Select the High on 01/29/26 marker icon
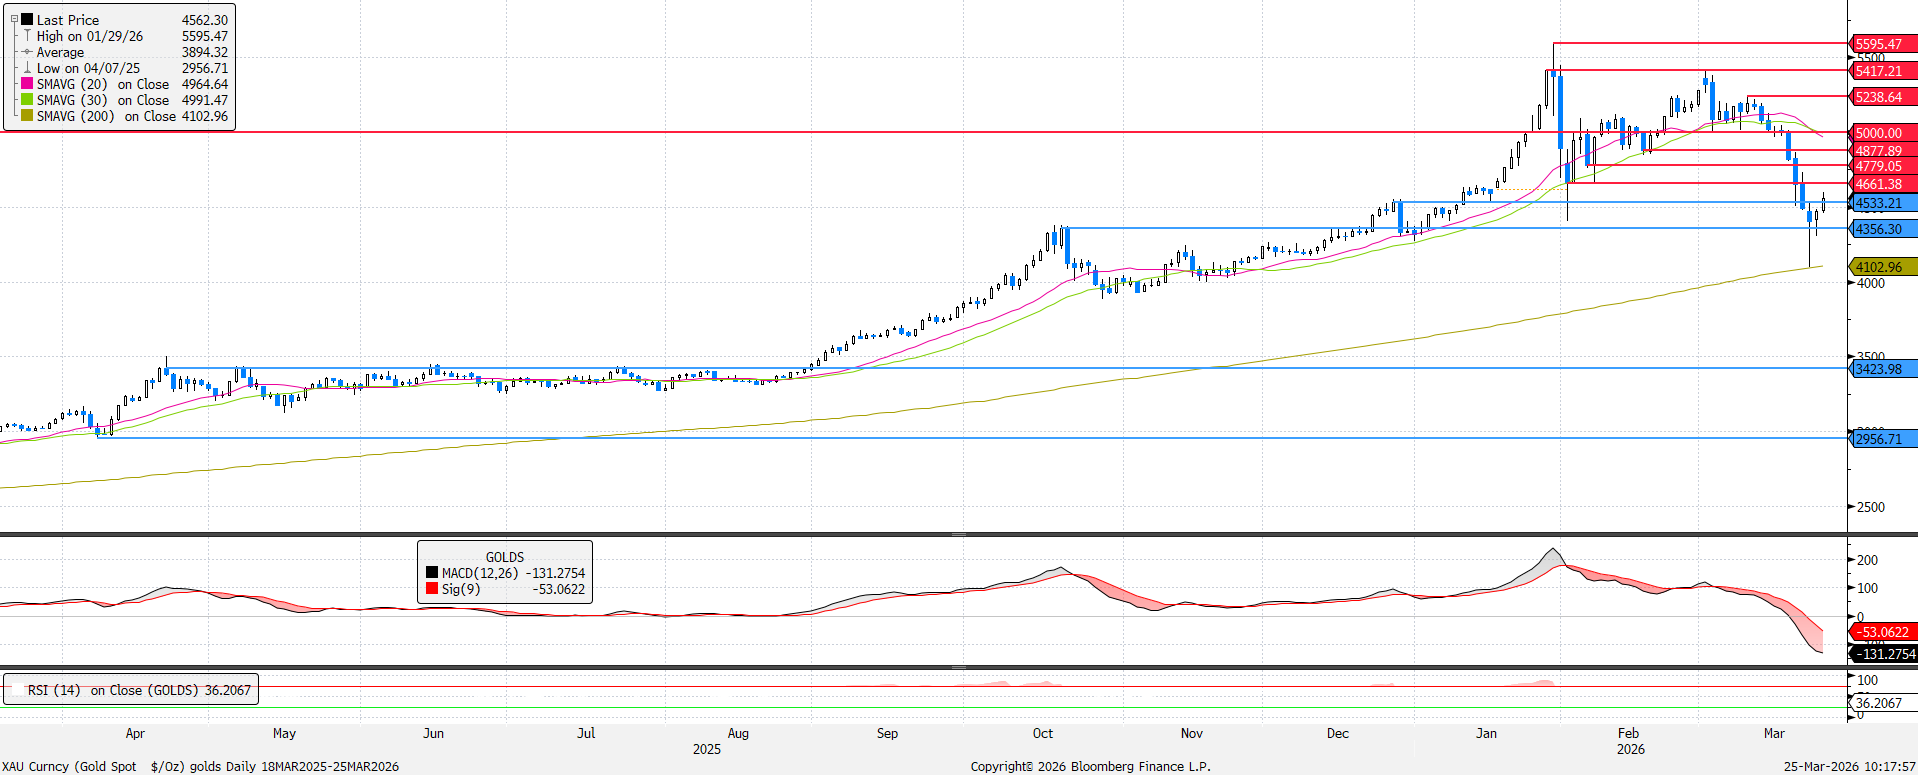Viewport: 1918px width, 775px height. [x=27, y=36]
